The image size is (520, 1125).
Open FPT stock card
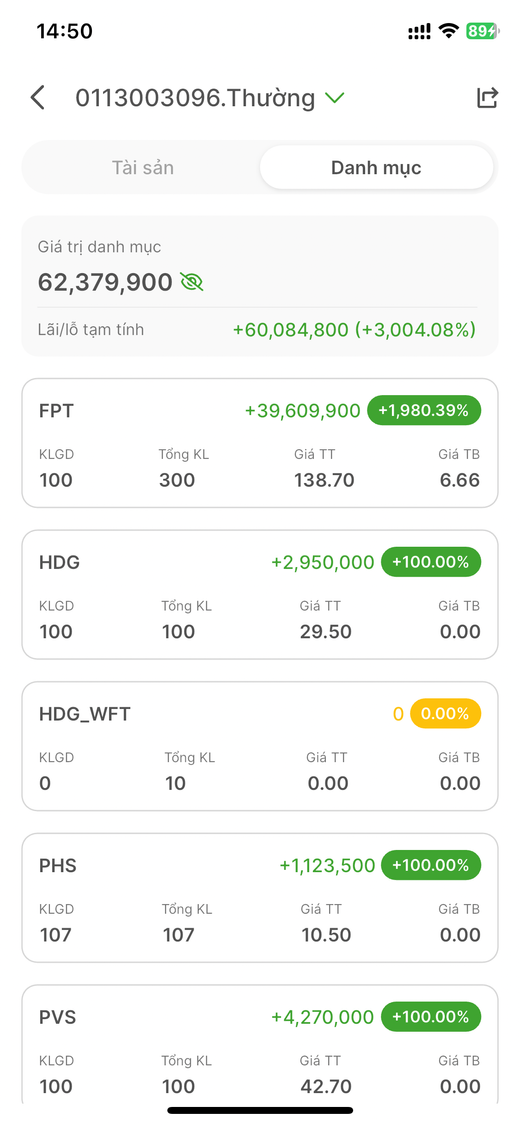coord(260,443)
